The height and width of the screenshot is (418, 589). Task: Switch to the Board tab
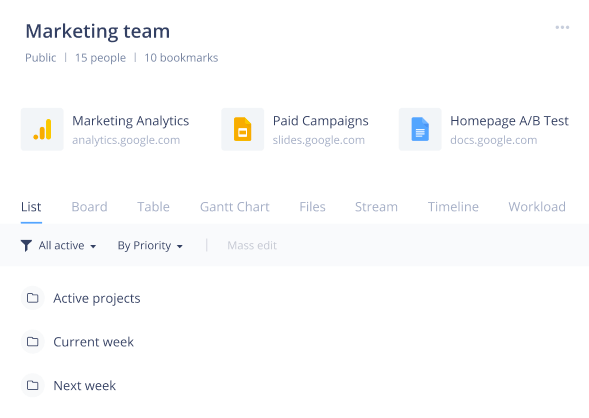pyautogui.click(x=89, y=207)
